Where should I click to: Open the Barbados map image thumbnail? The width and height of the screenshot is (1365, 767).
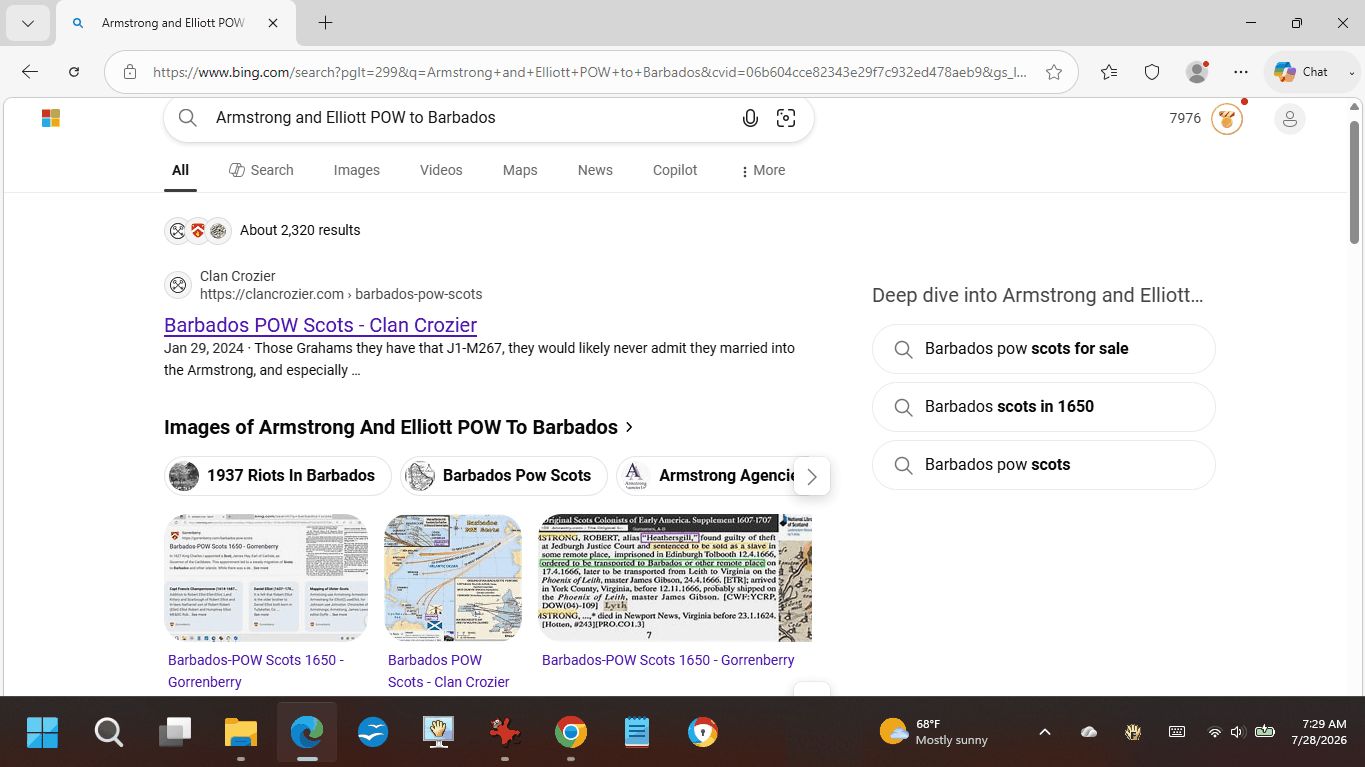[453, 578]
